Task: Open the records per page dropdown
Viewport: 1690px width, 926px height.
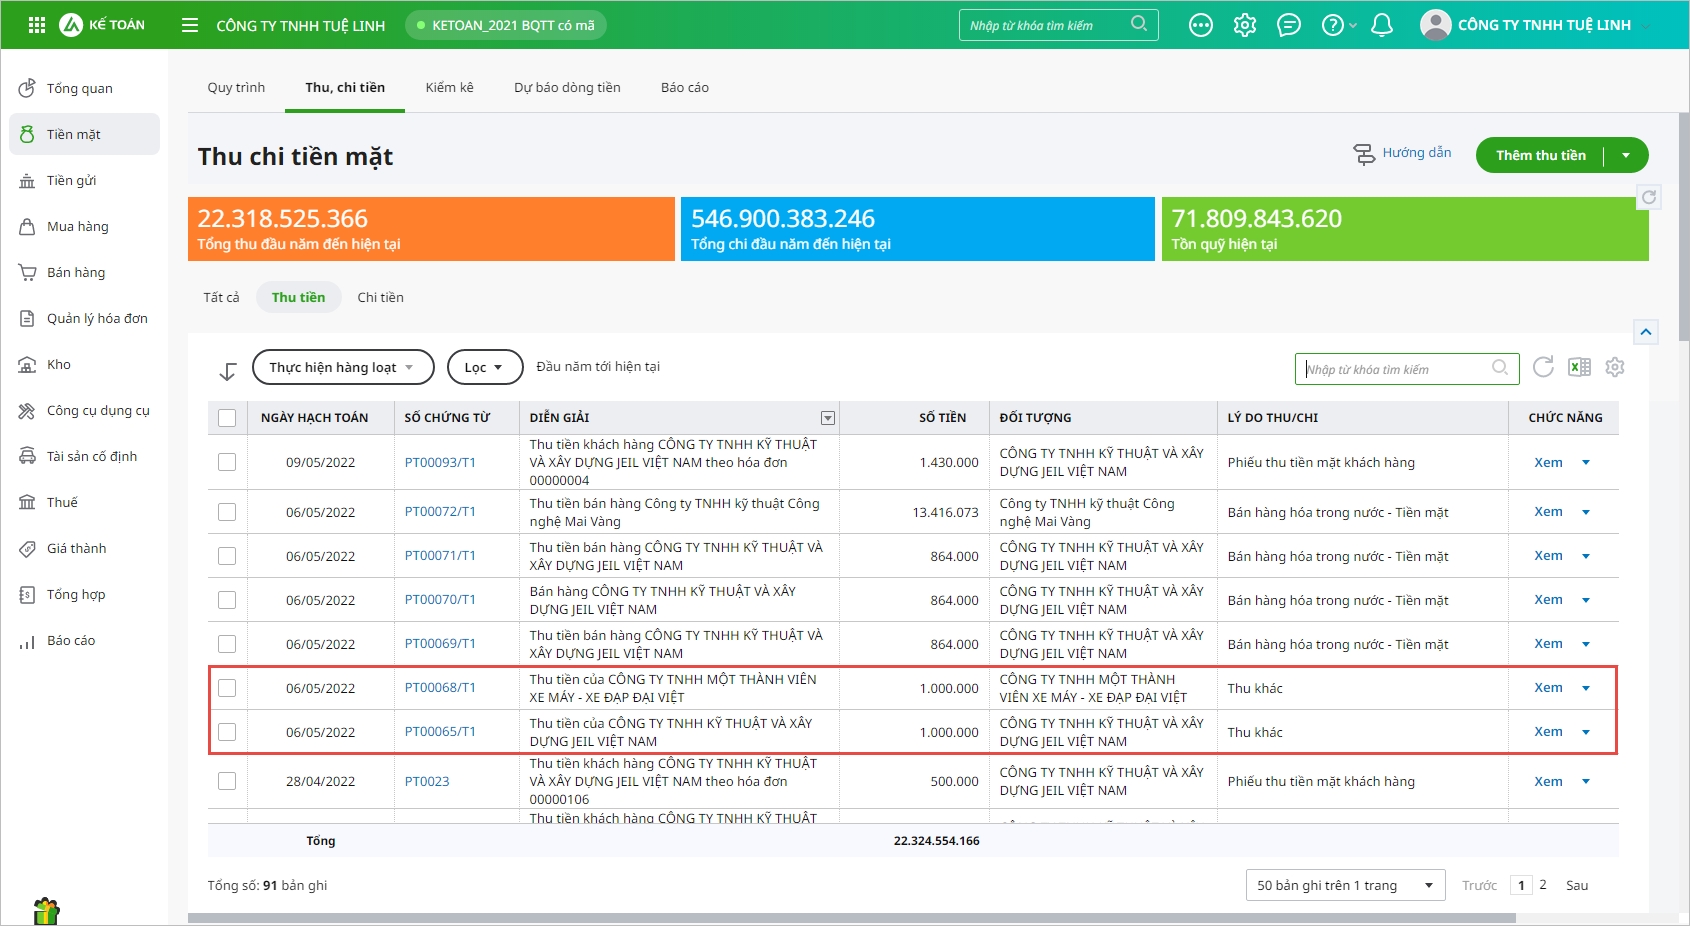Action: [1344, 885]
